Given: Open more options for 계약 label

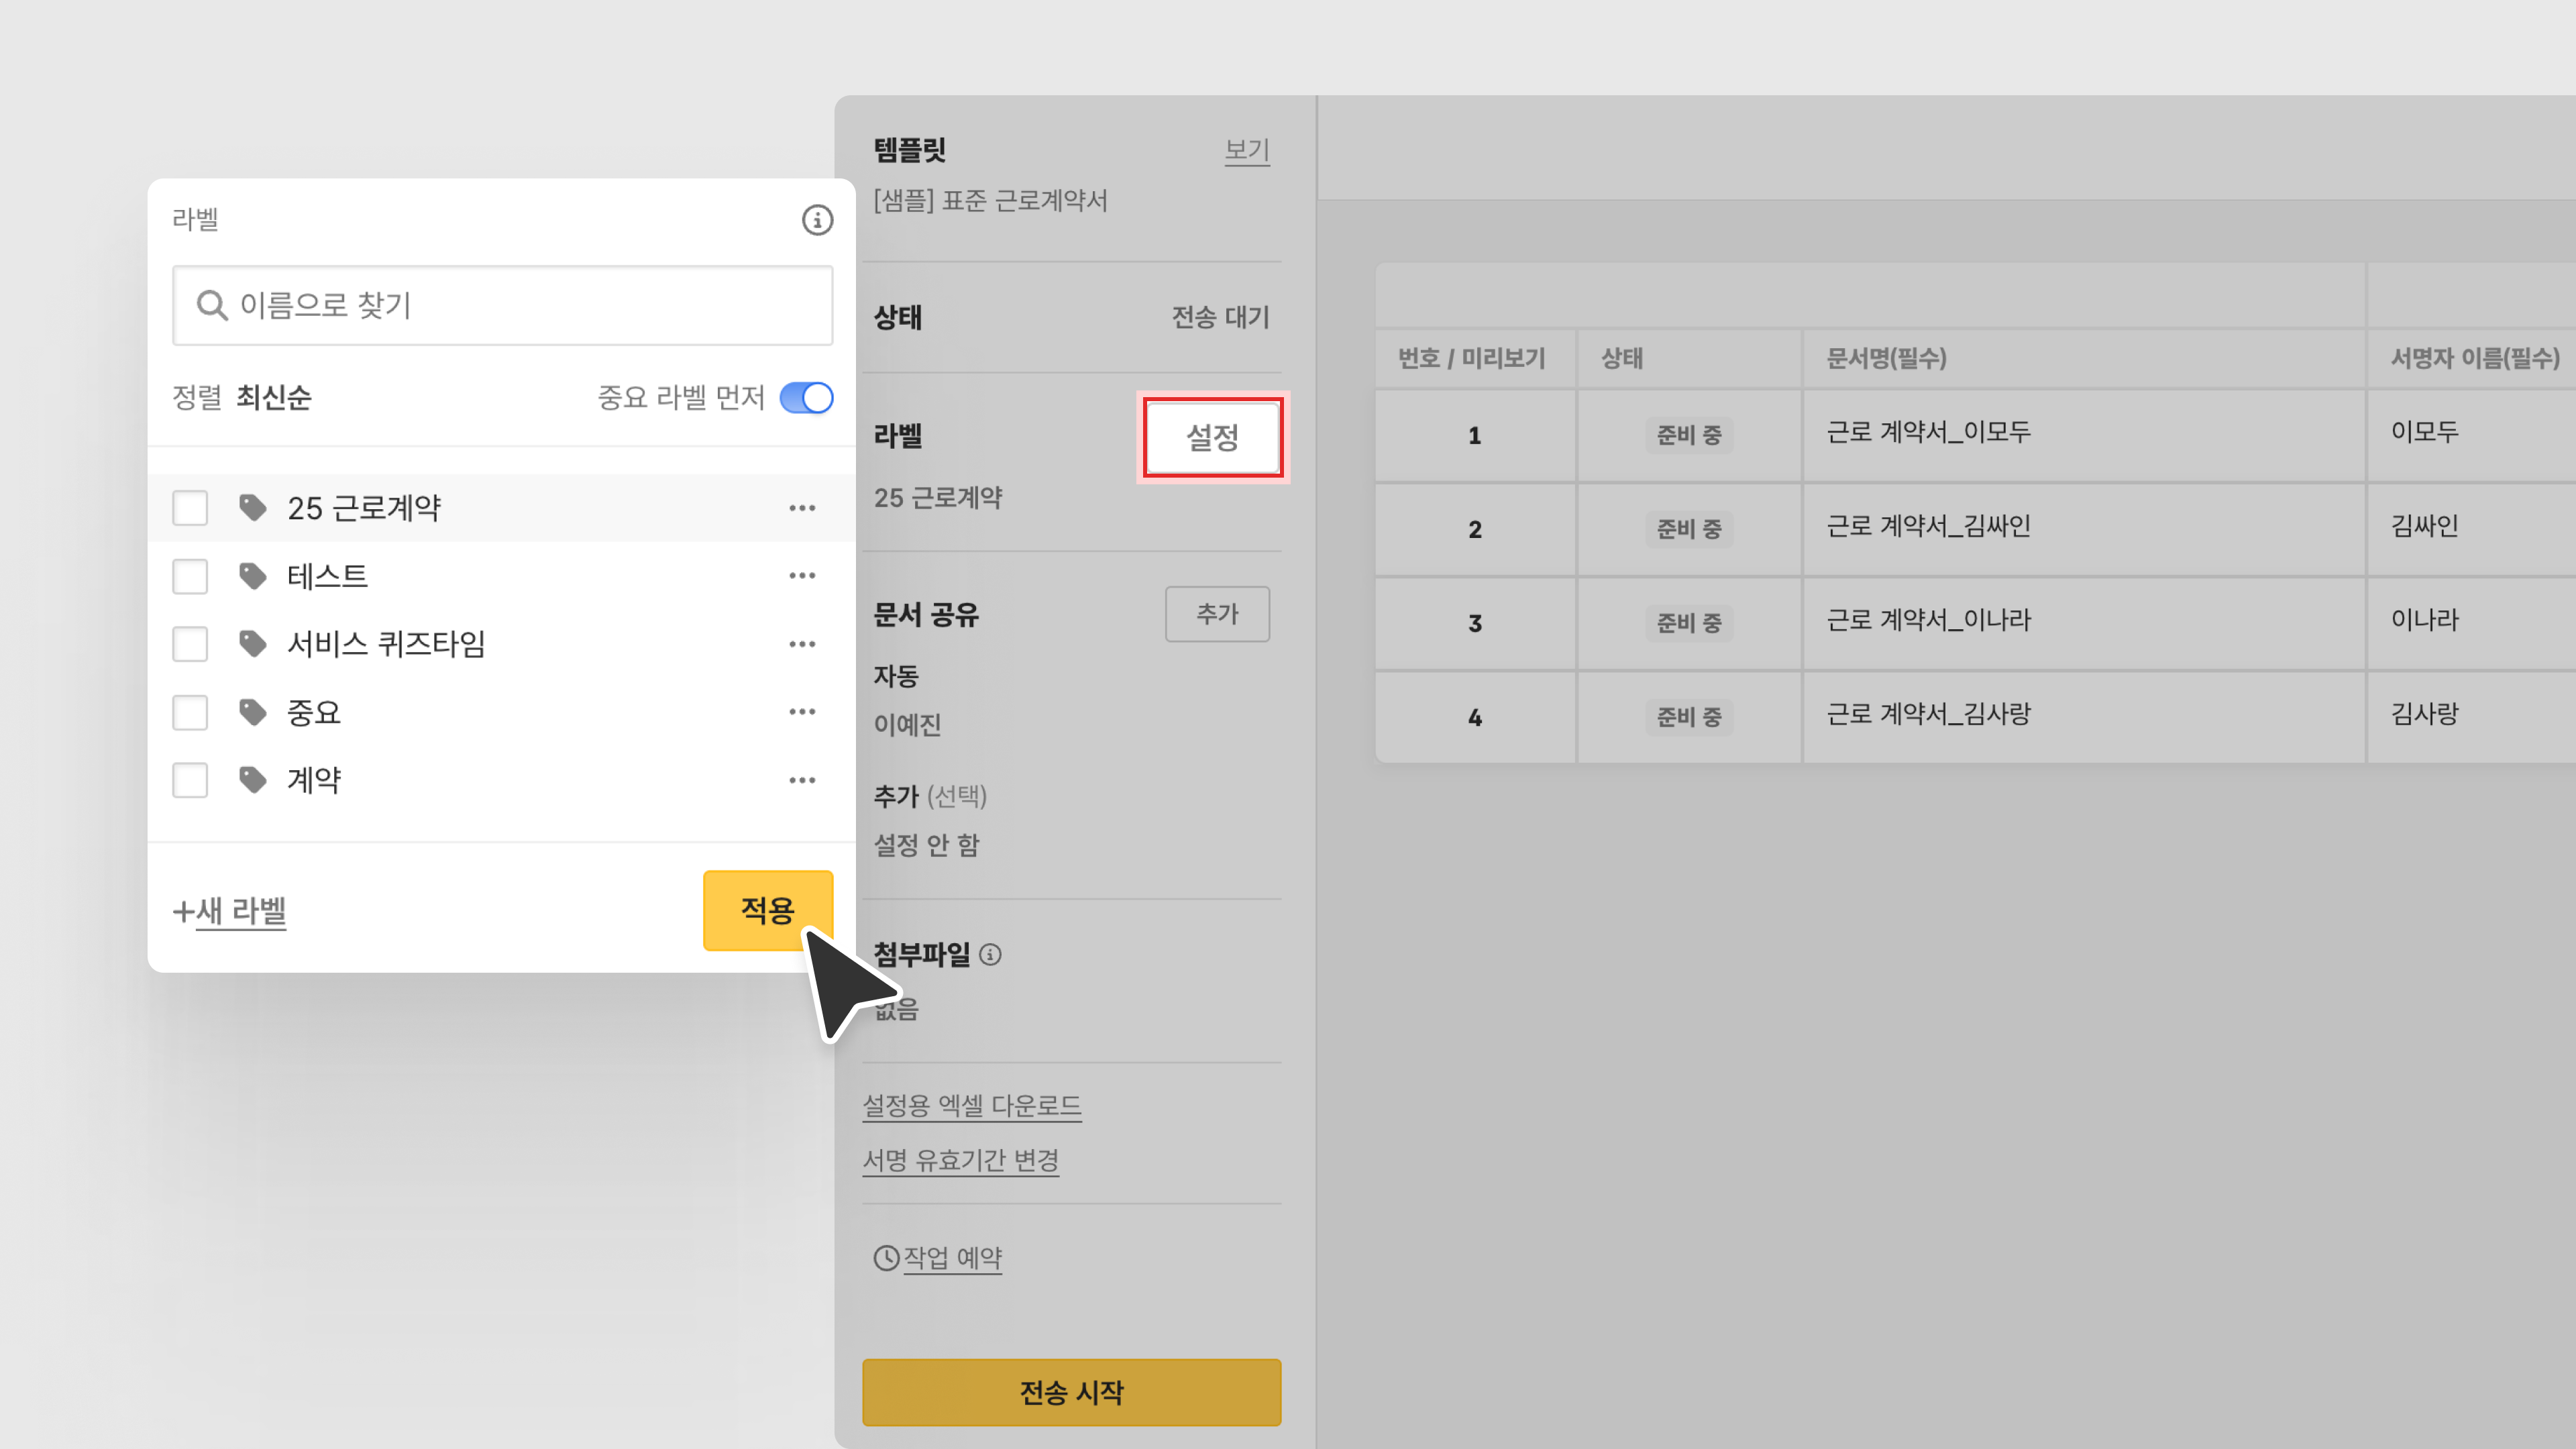Looking at the screenshot, I should click(x=802, y=780).
